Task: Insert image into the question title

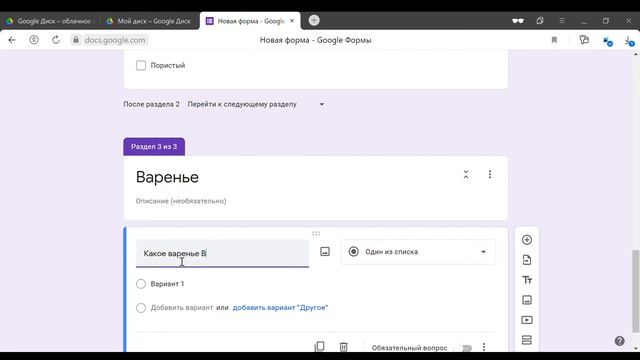Action: (x=324, y=252)
